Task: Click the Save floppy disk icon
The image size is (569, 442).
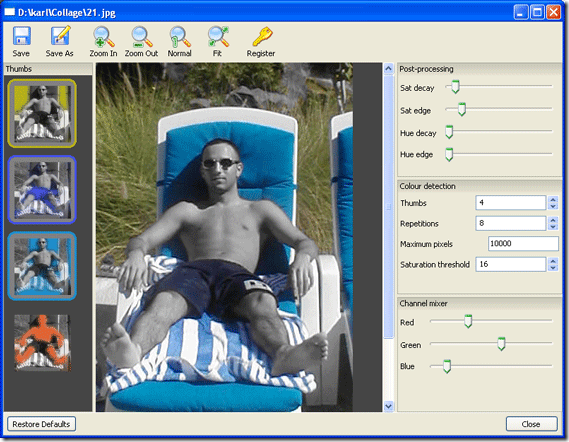Action: coord(21,36)
